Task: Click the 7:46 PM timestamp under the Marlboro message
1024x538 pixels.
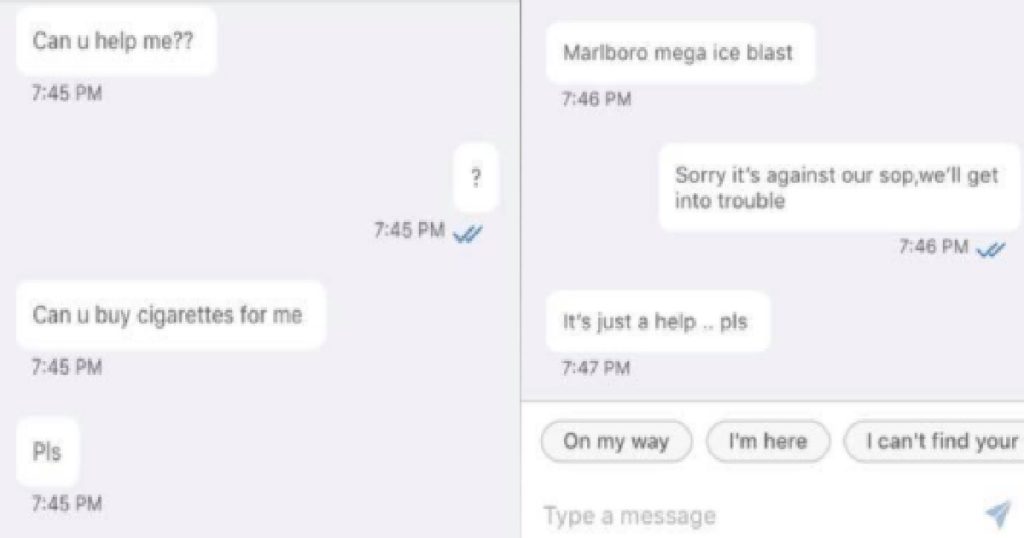Action: tap(597, 99)
